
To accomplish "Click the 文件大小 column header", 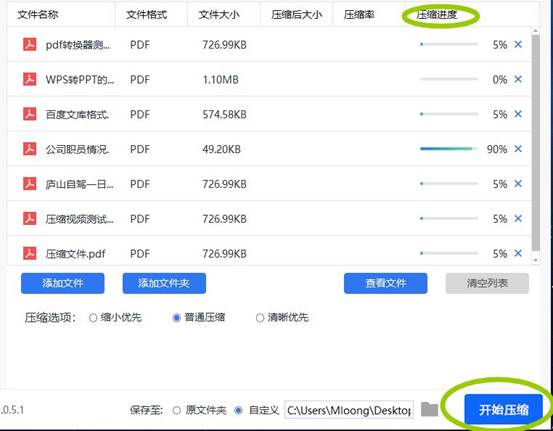I will tap(219, 15).
